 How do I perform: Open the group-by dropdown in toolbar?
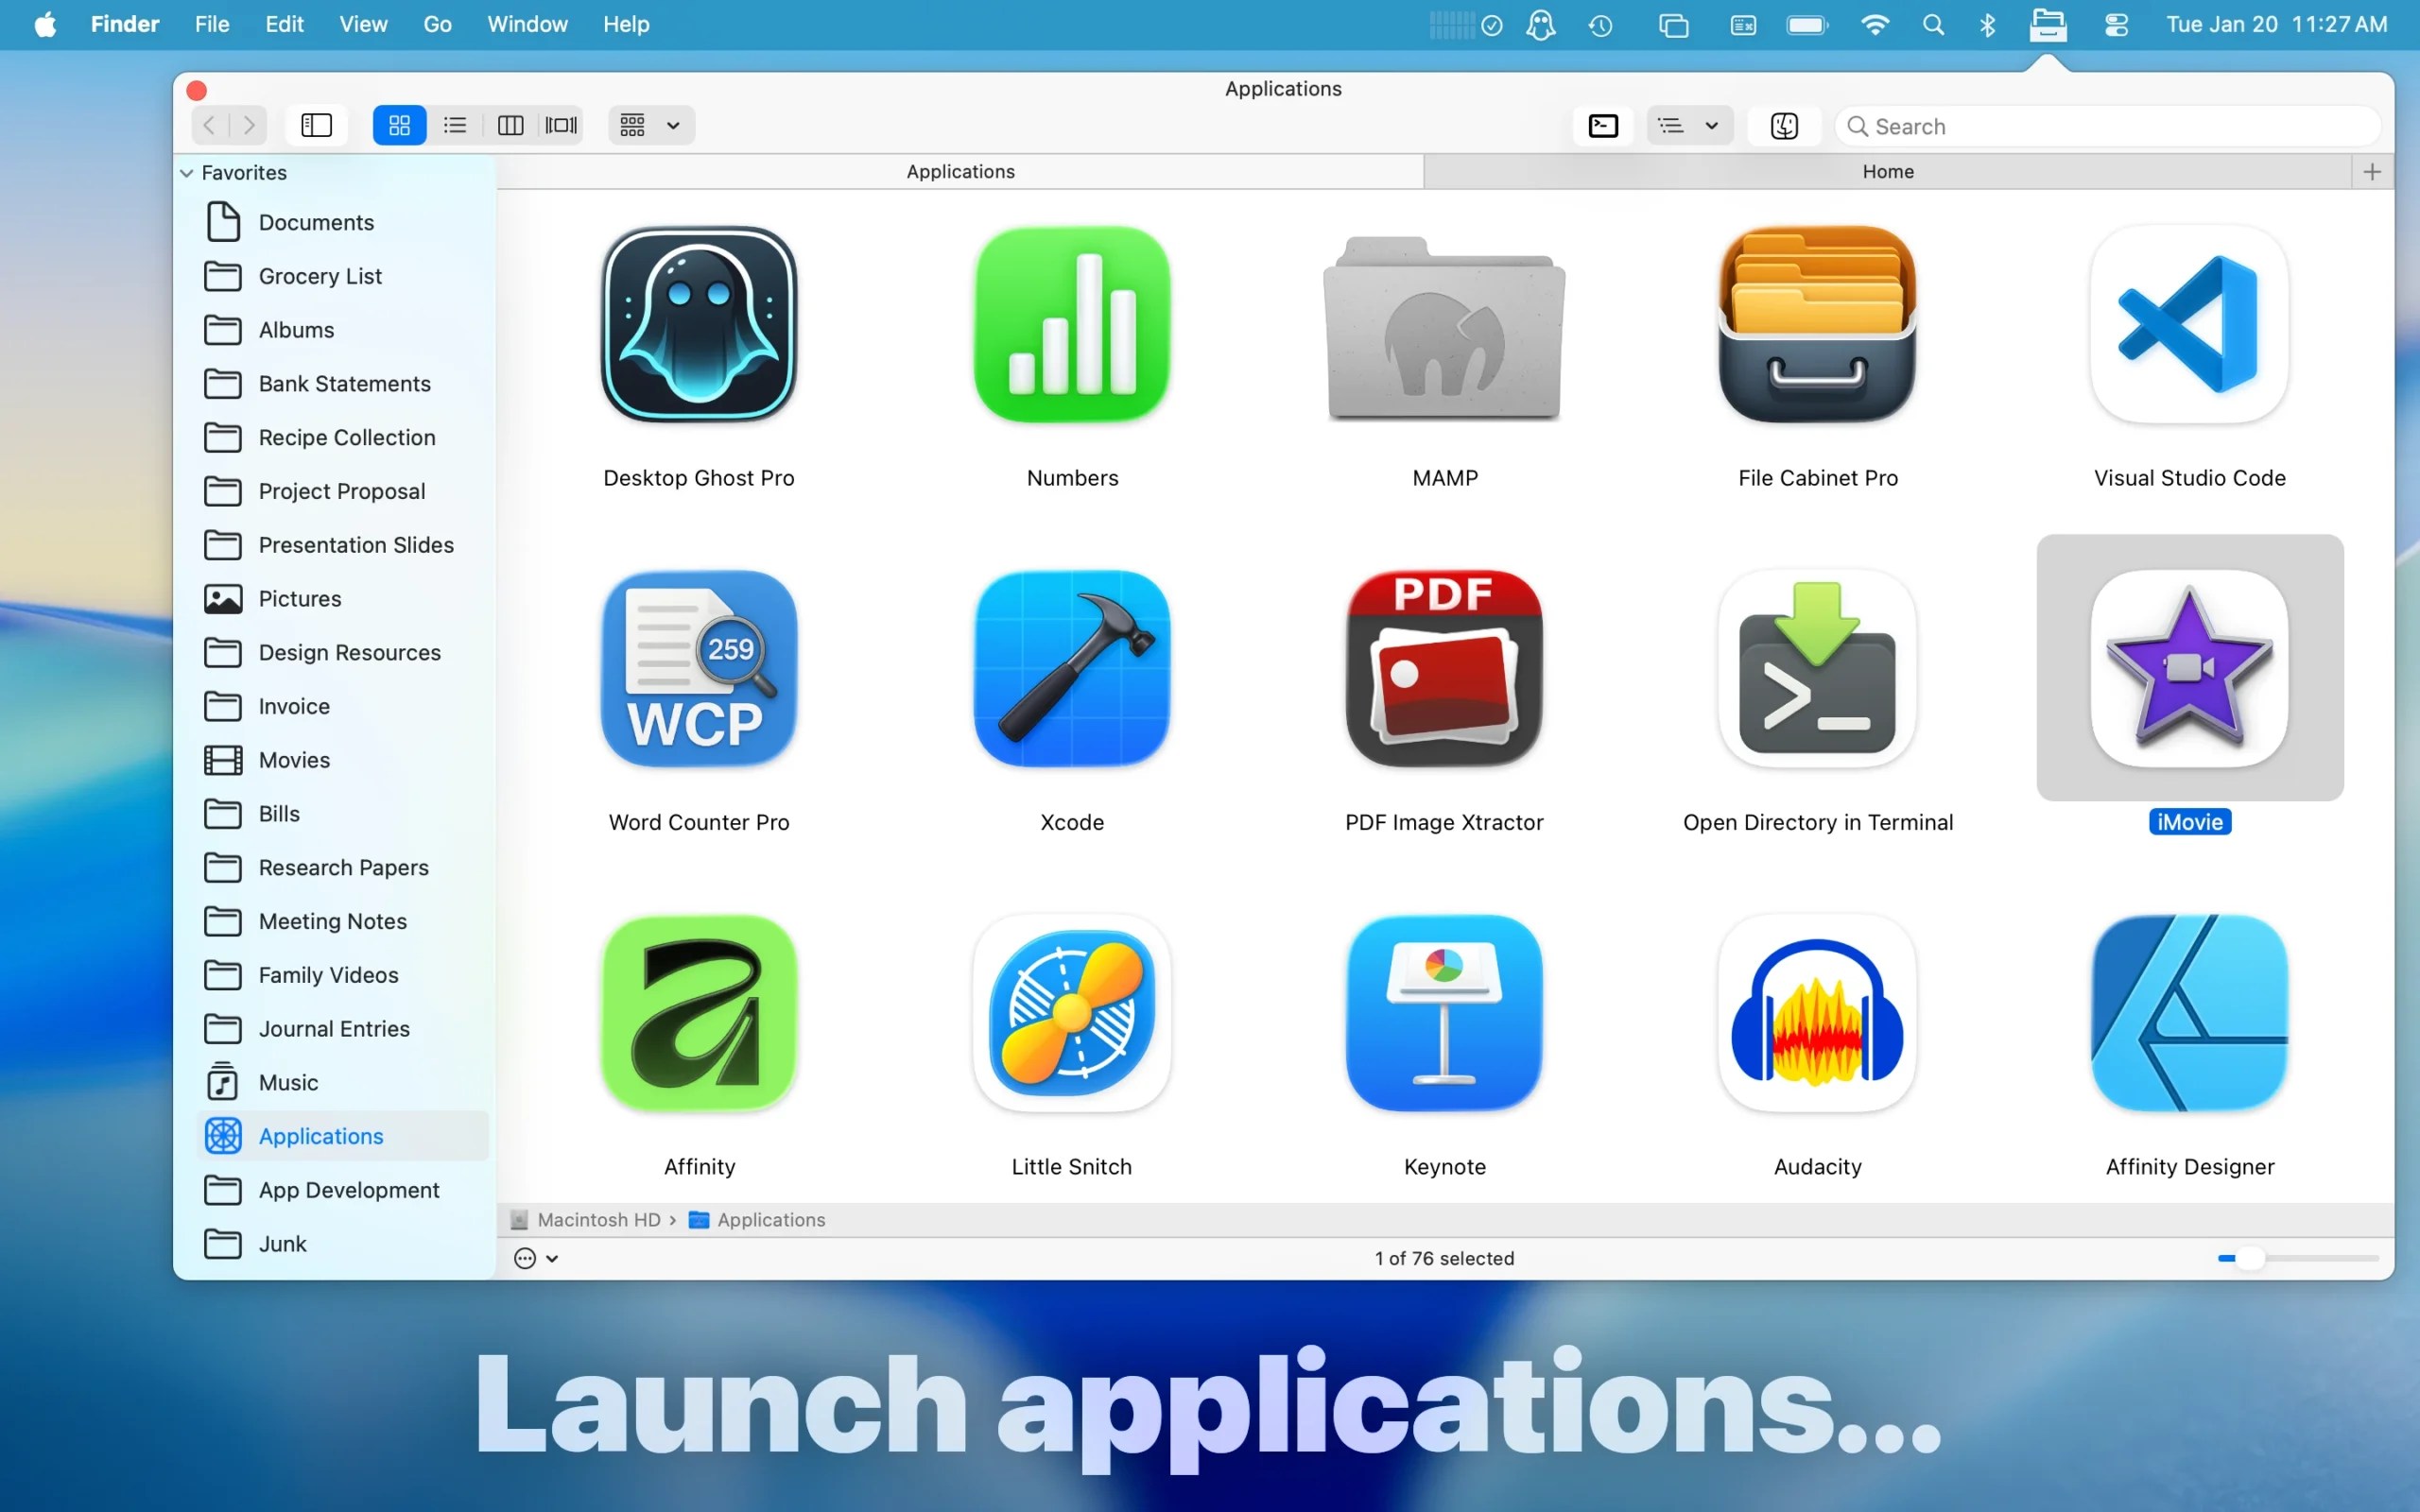coord(650,125)
